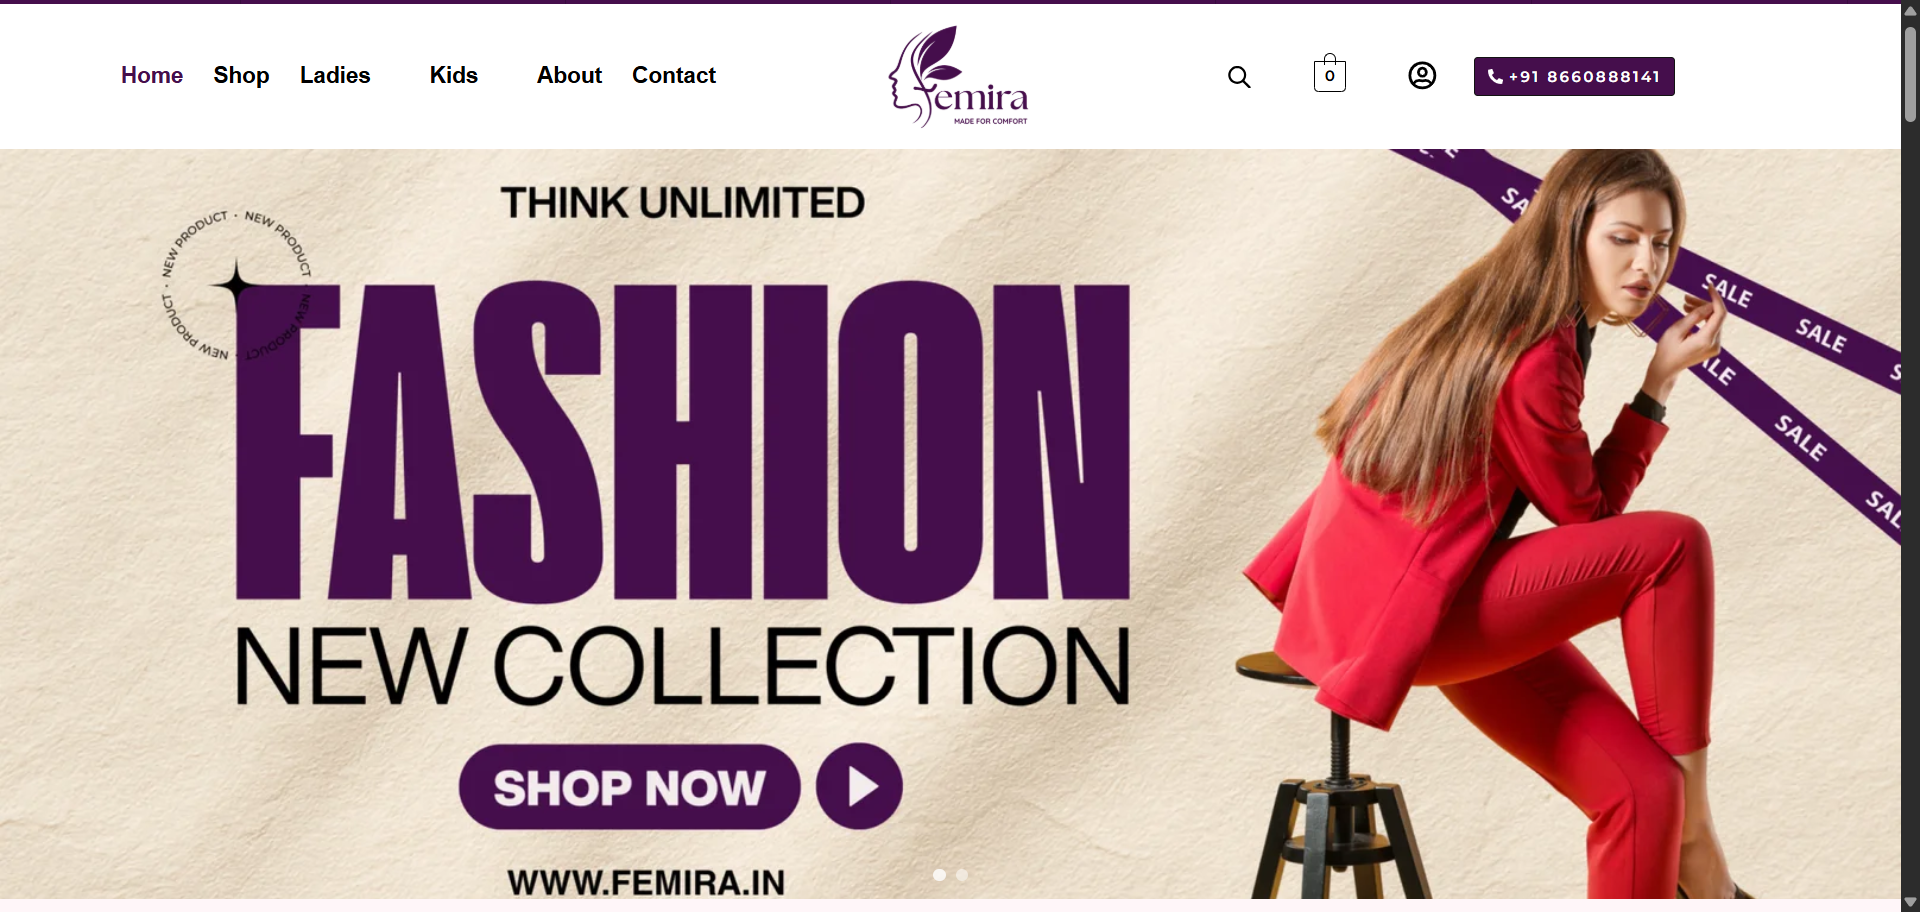This screenshot has width=1920, height=912.
Task: Click the phone icon in the call button
Action: (1495, 76)
